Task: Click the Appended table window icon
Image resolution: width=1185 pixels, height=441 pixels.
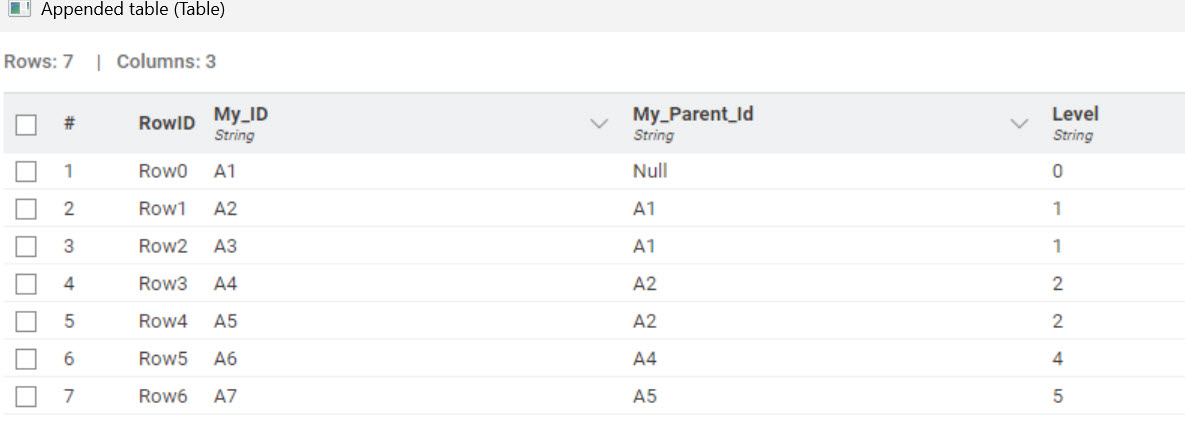Action: pos(20,10)
